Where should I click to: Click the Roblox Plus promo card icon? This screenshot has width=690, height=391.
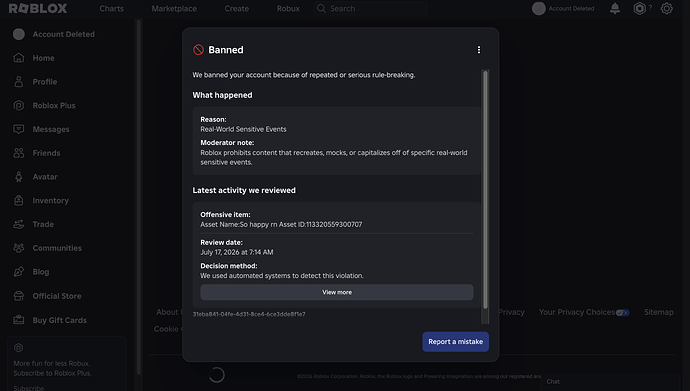(18, 348)
